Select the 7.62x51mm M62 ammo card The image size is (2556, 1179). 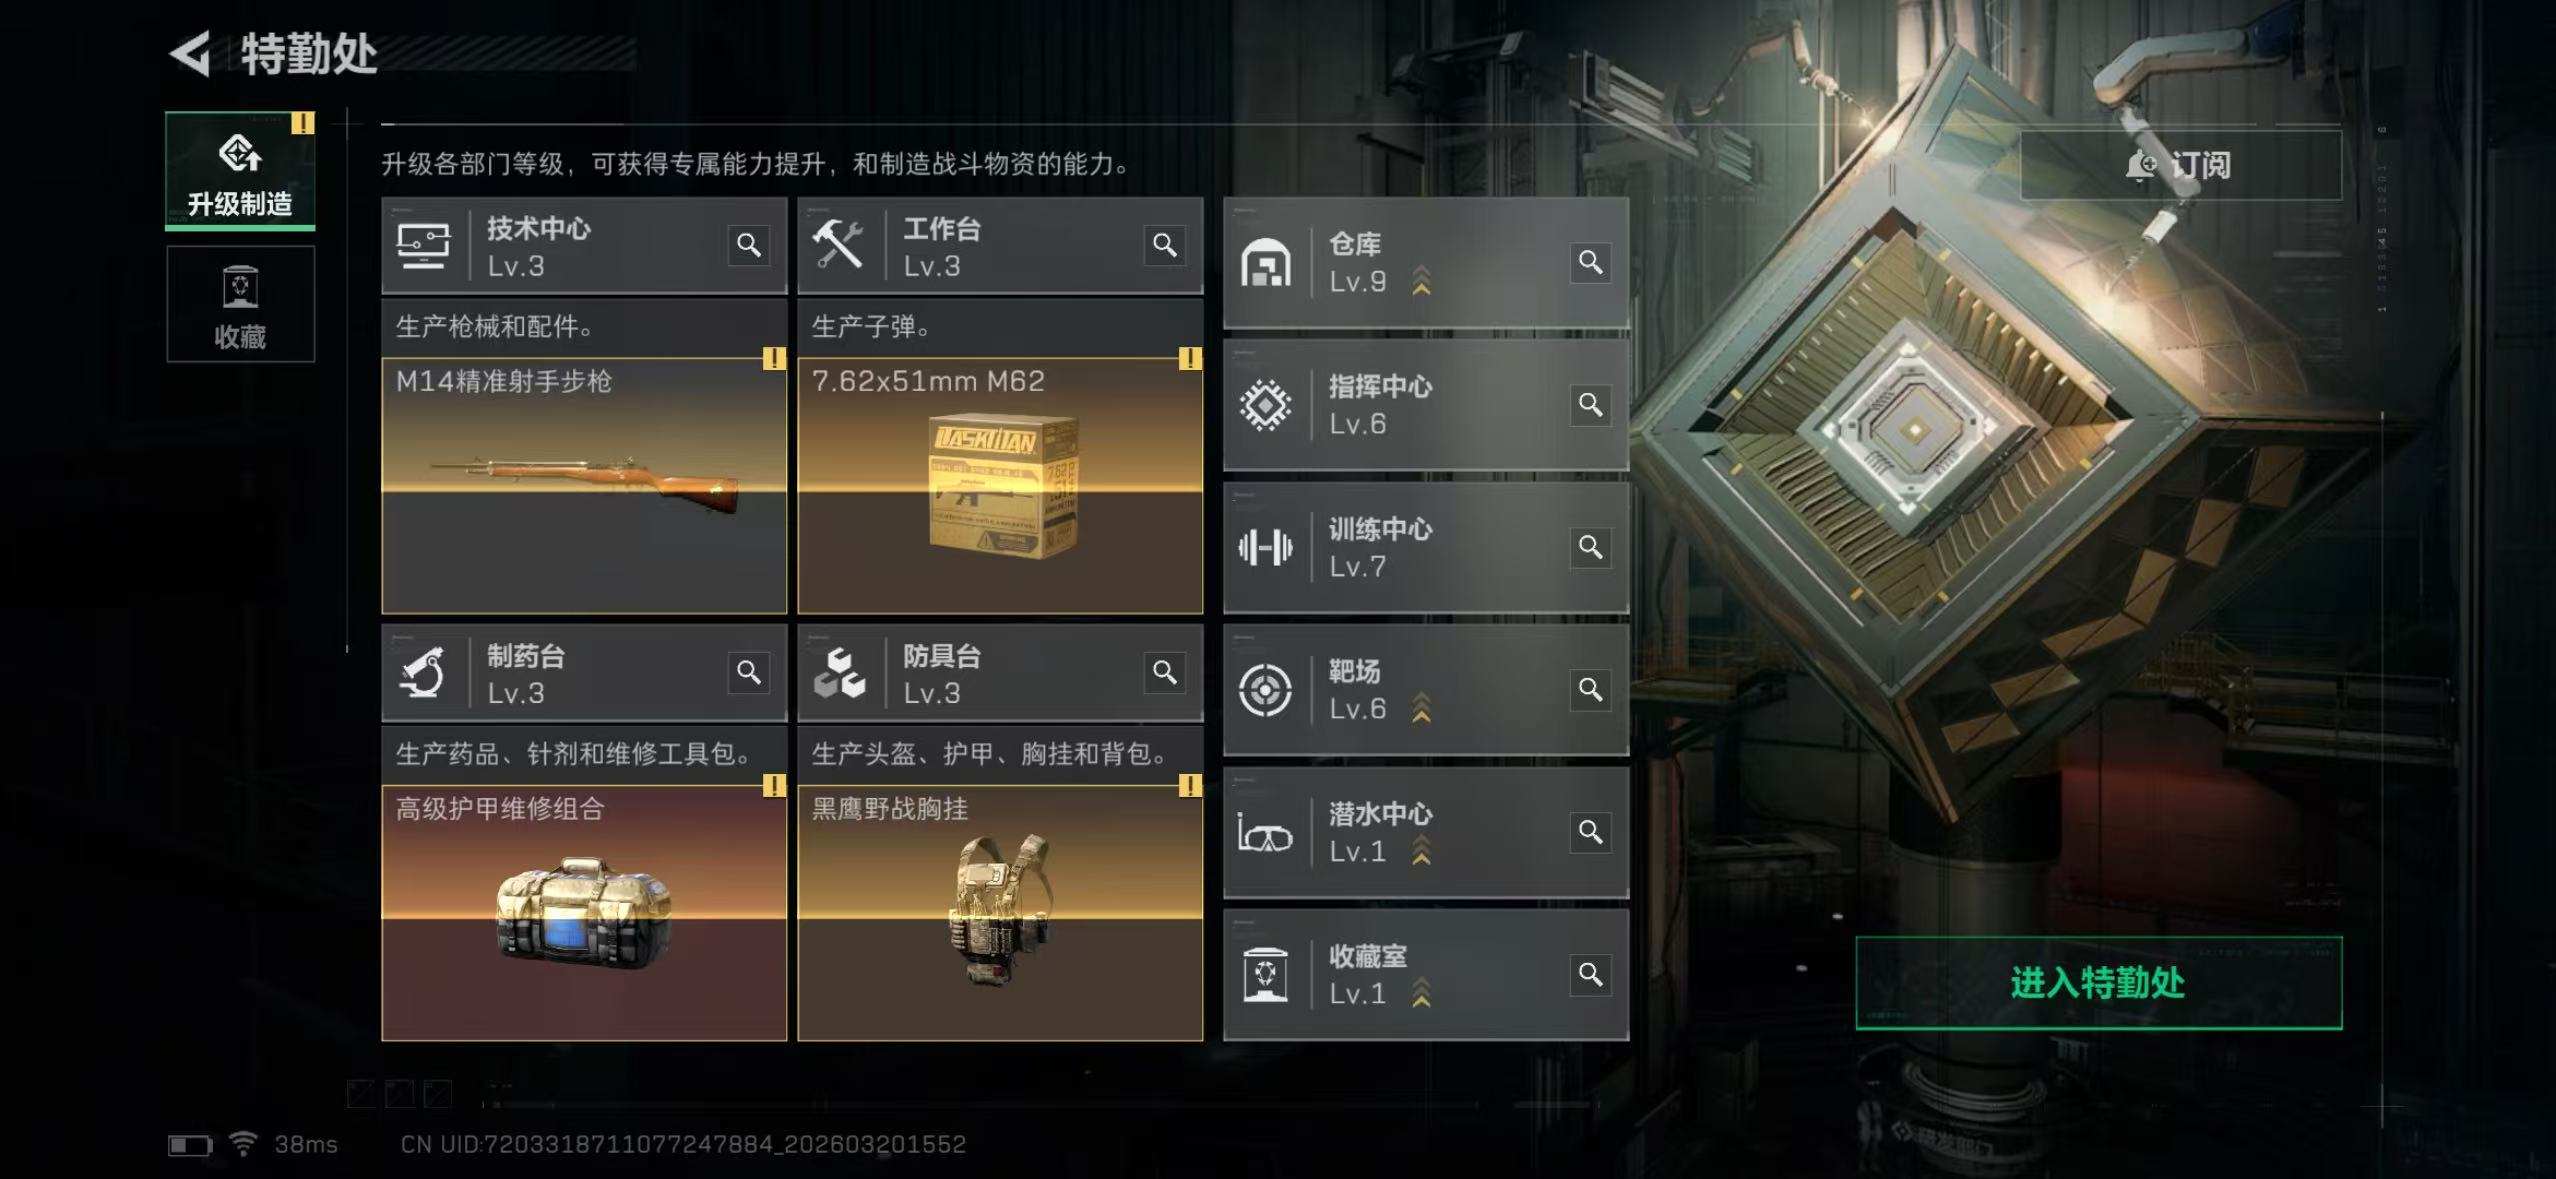pos(1000,486)
